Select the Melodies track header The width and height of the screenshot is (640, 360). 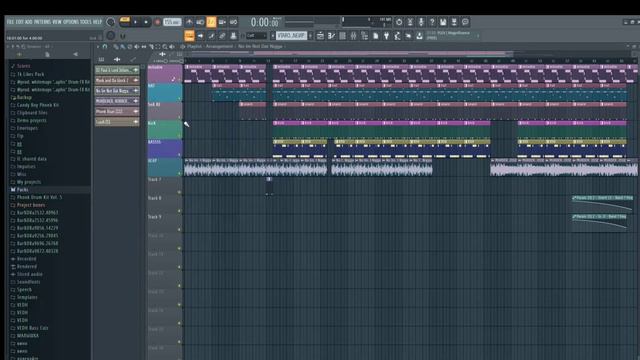pyautogui.click(x=165, y=74)
